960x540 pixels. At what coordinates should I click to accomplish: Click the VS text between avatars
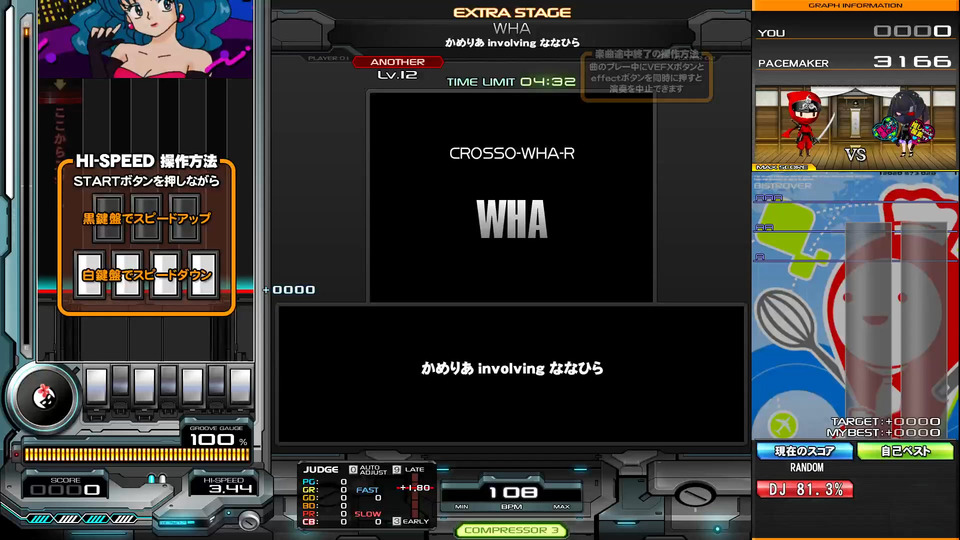pyautogui.click(x=855, y=154)
